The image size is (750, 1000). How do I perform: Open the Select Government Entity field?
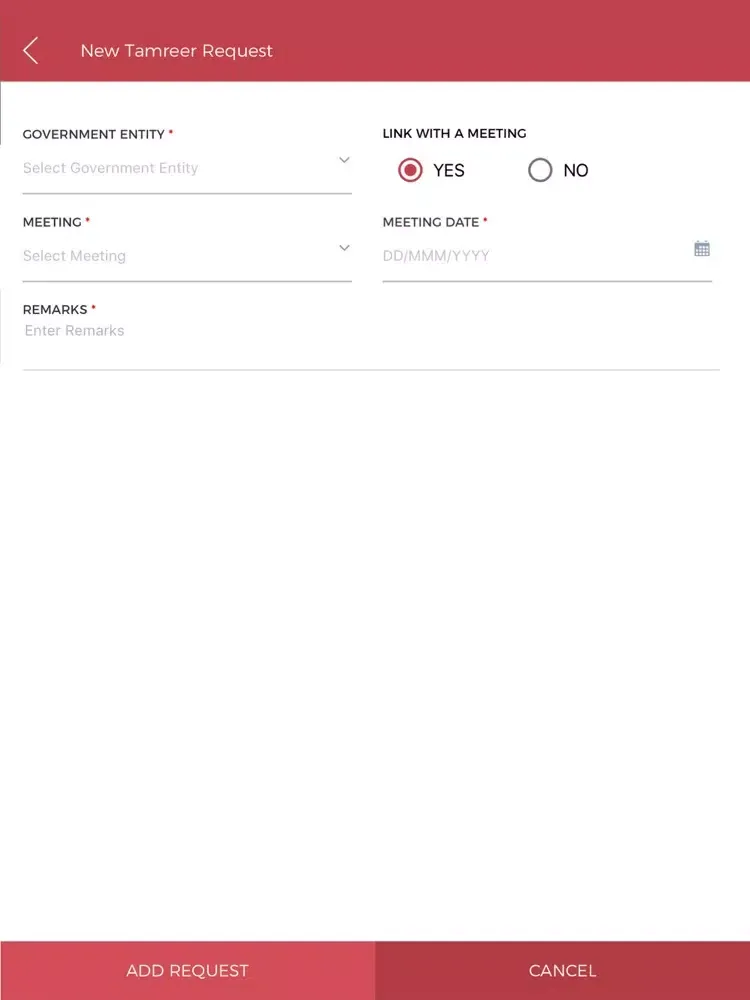point(170,168)
